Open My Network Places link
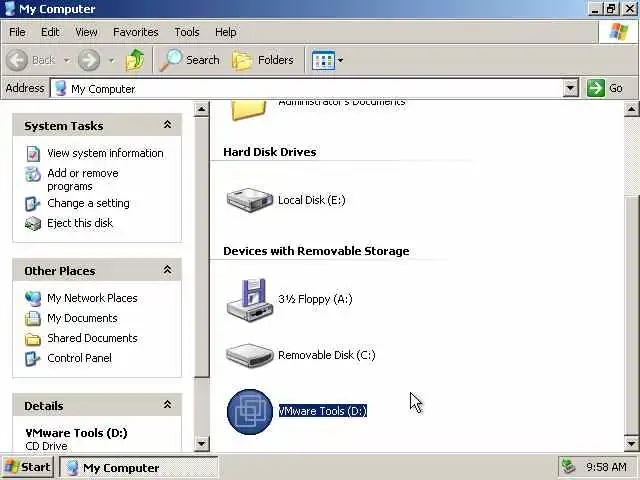640x480 pixels. 92,298
